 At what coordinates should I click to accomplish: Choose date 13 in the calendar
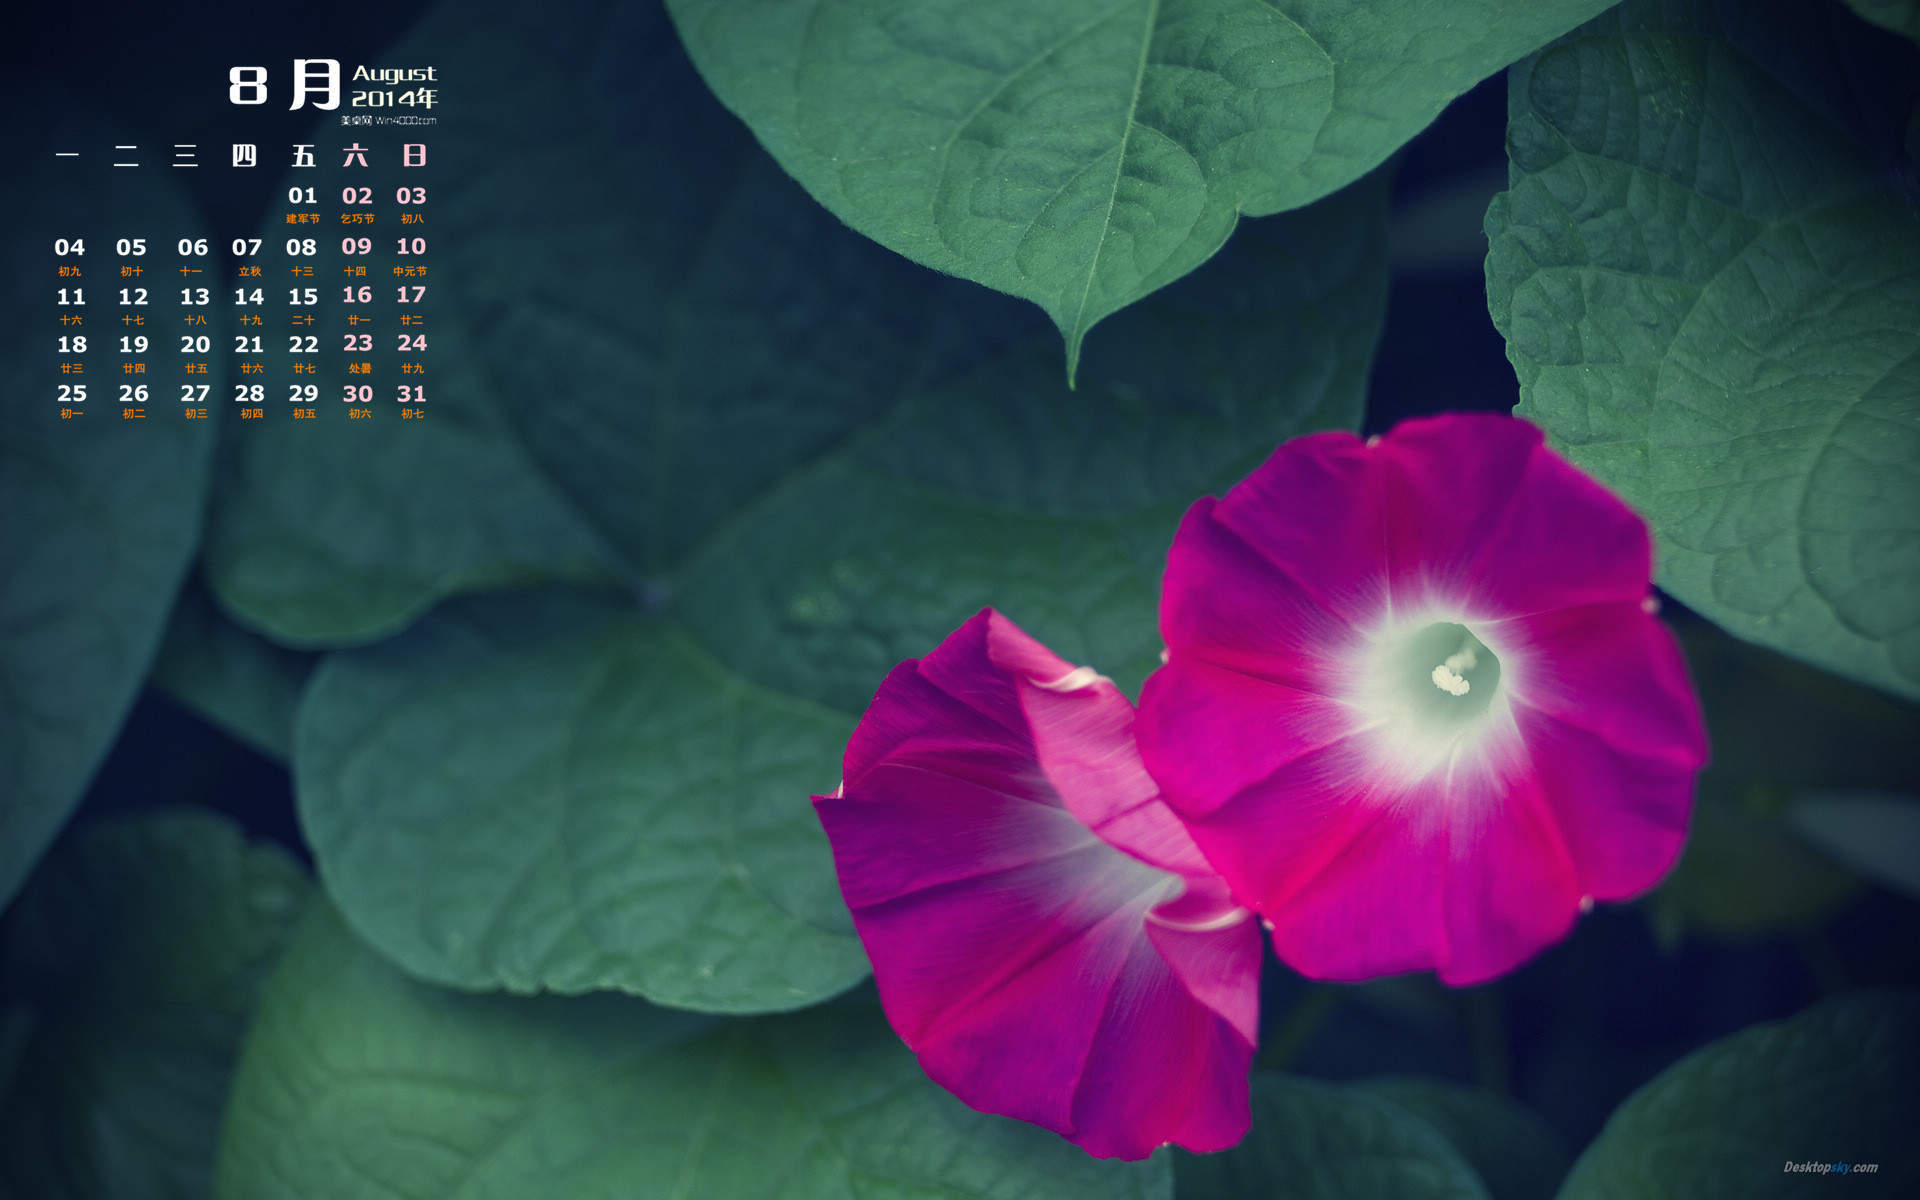[195, 297]
